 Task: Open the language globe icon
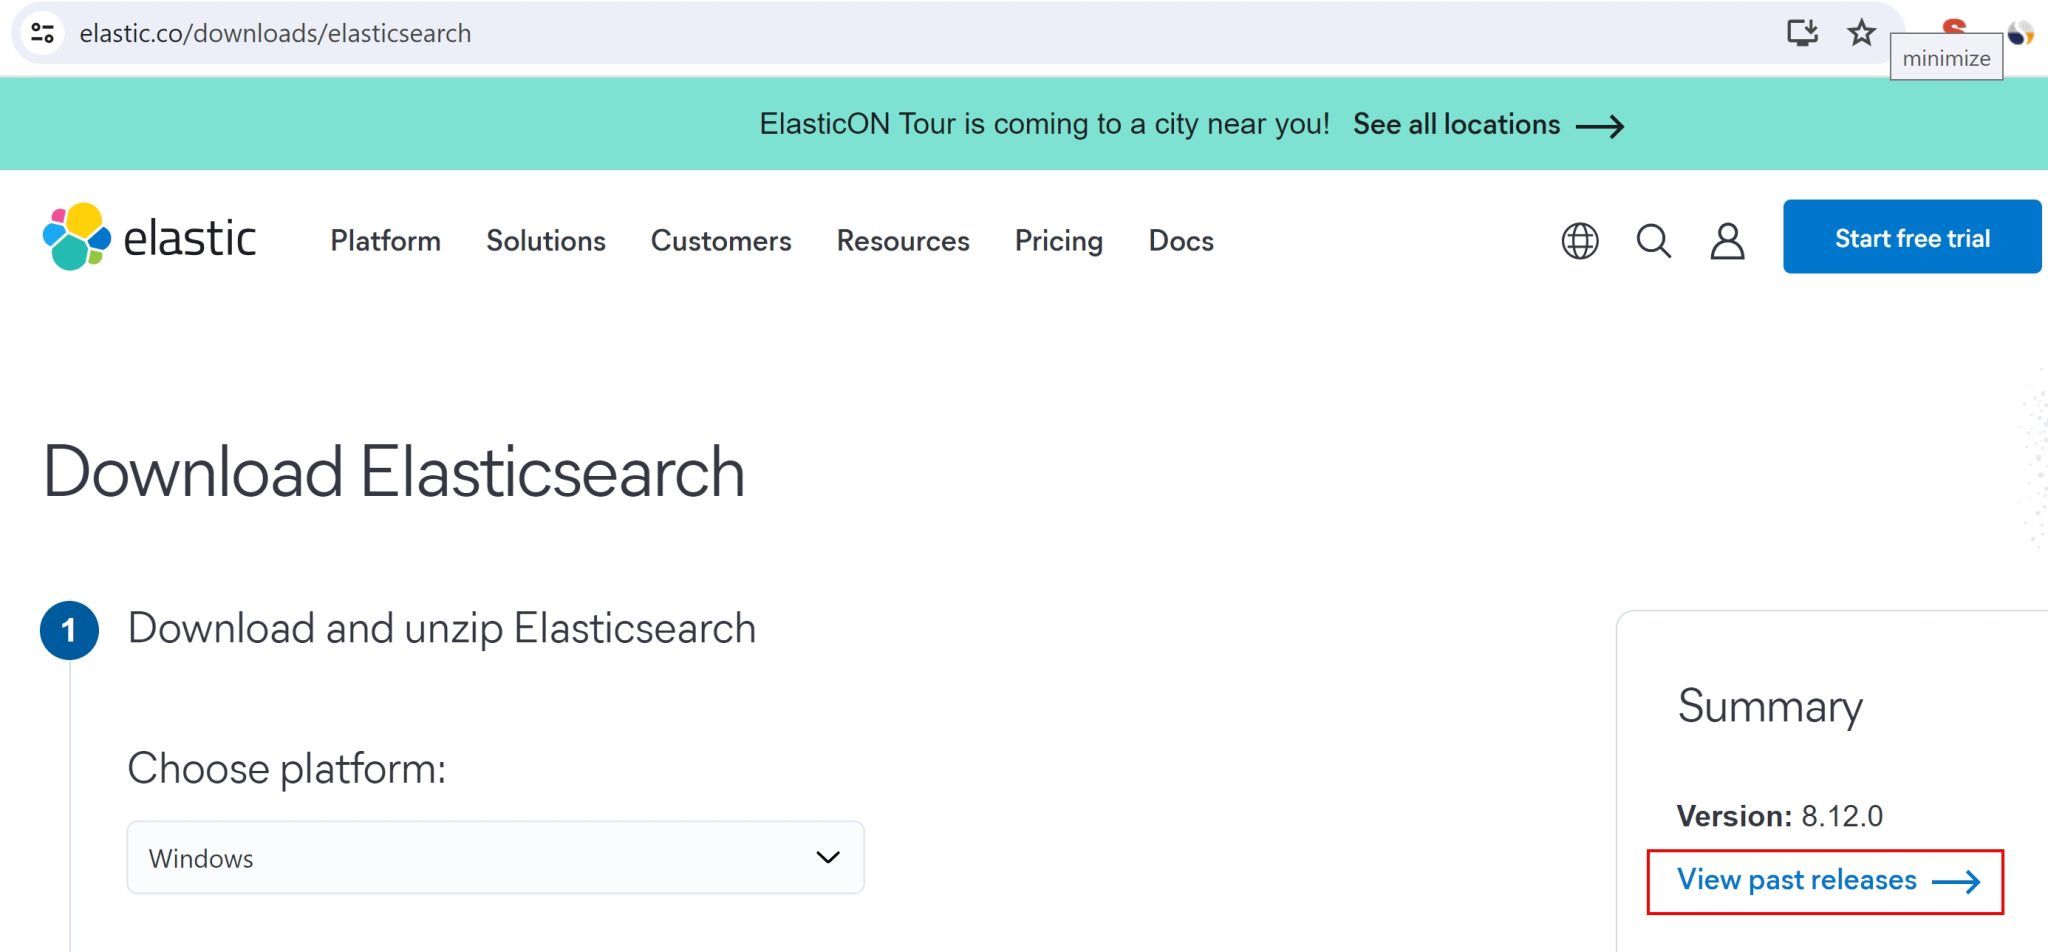tap(1578, 241)
